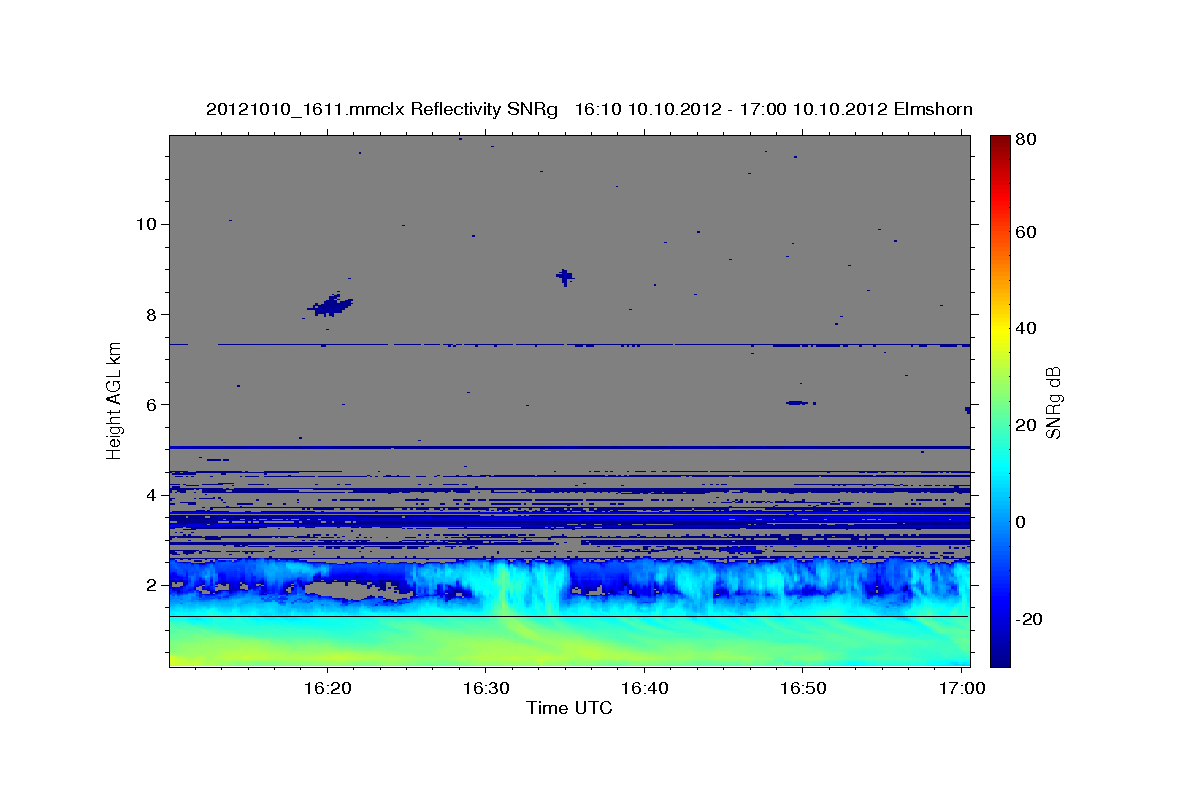Image resolution: width=1200 pixels, height=800 pixels.
Task: Click the 'SNRg dB' colorbar label
Action: (x=1053, y=402)
